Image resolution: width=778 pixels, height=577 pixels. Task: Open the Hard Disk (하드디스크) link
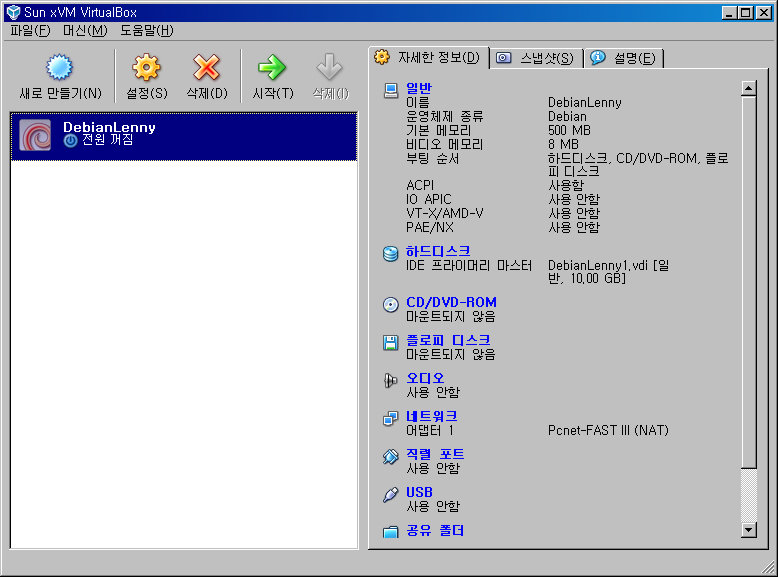pos(438,251)
